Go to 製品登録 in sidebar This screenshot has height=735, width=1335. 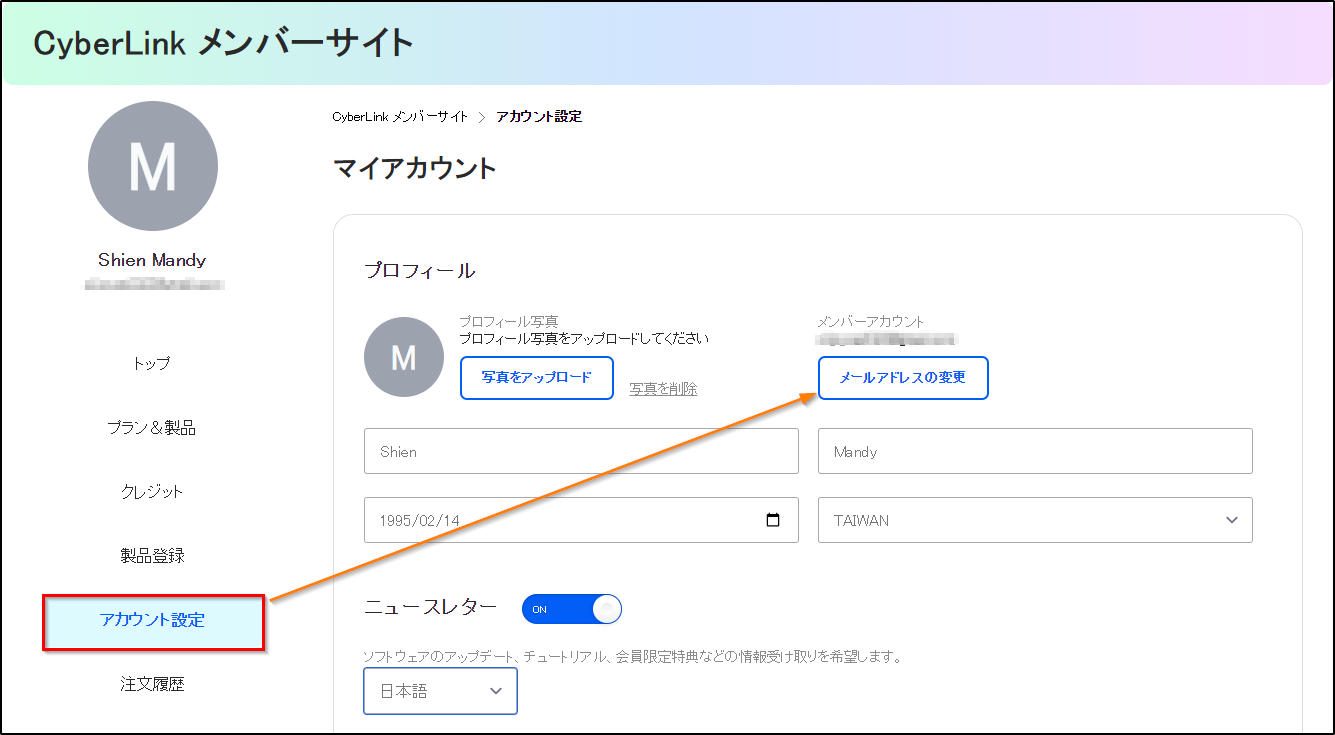152,556
